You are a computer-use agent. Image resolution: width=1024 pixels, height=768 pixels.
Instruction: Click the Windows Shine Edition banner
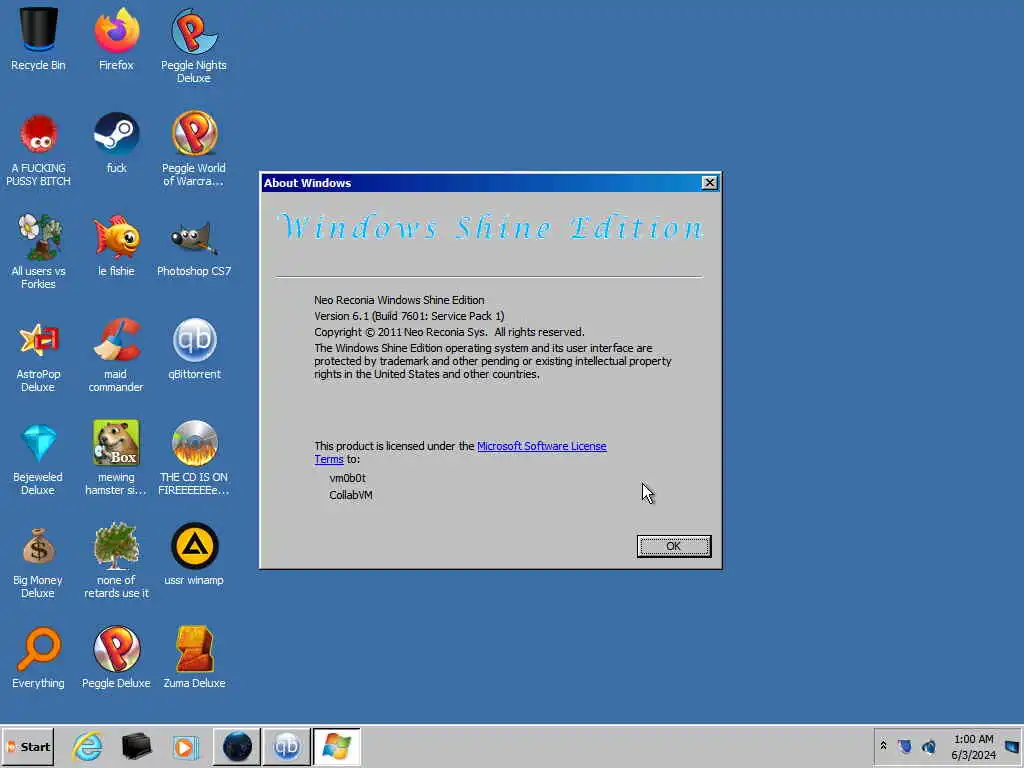click(490, 228)
